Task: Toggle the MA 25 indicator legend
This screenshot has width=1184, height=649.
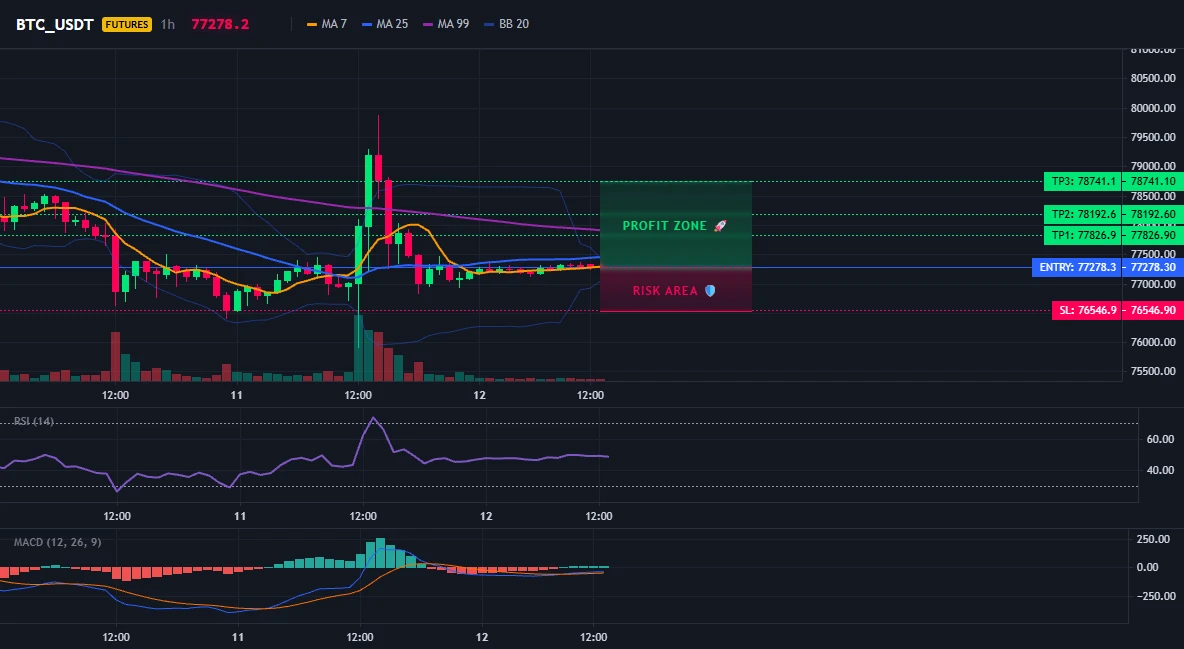Action: [x=385, y=24]
